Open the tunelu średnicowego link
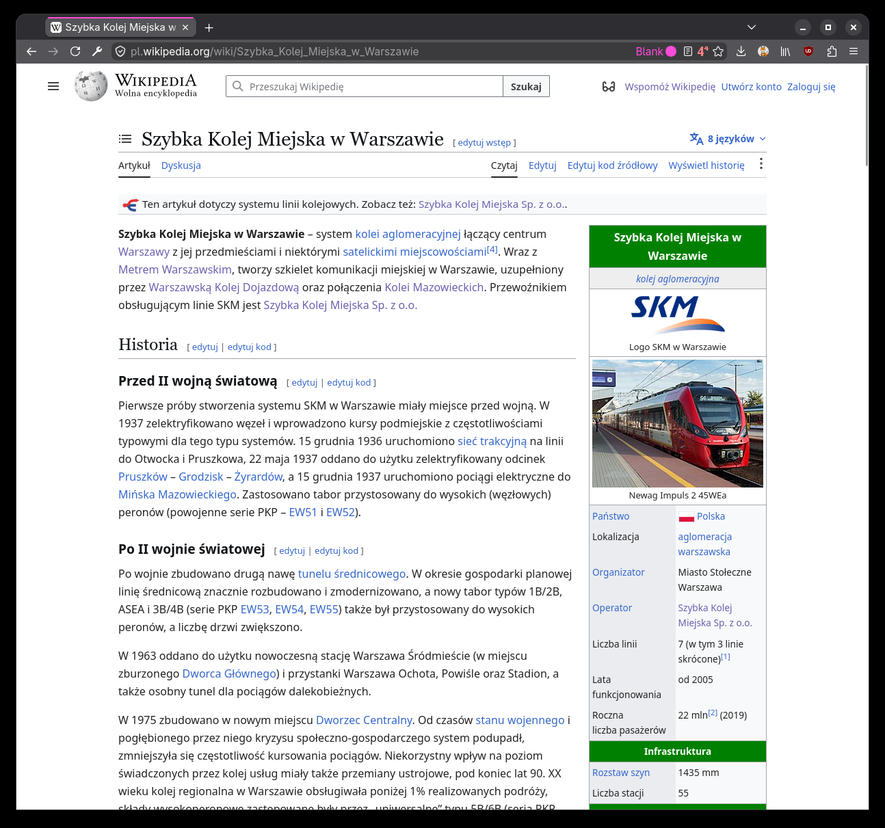 tap(352, 573)
